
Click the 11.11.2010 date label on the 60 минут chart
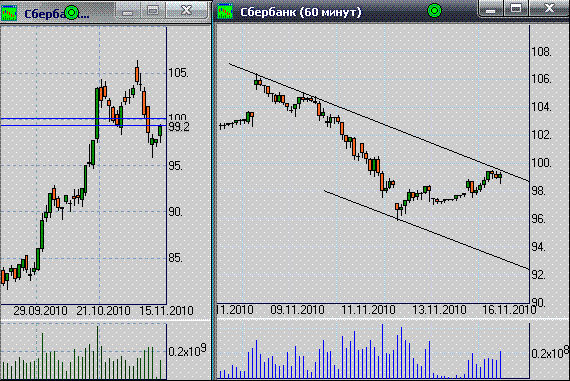(x=368, y=310)
